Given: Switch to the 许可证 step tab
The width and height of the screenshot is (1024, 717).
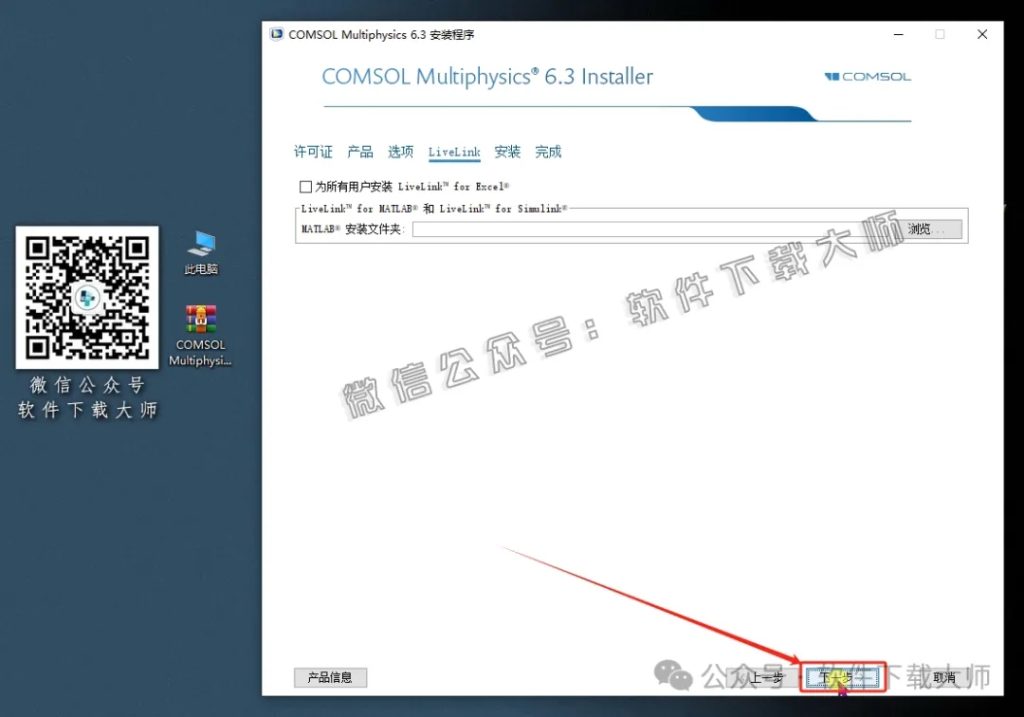Looking at the screenshot, I should pyautogui.click(x=312, y=151).
